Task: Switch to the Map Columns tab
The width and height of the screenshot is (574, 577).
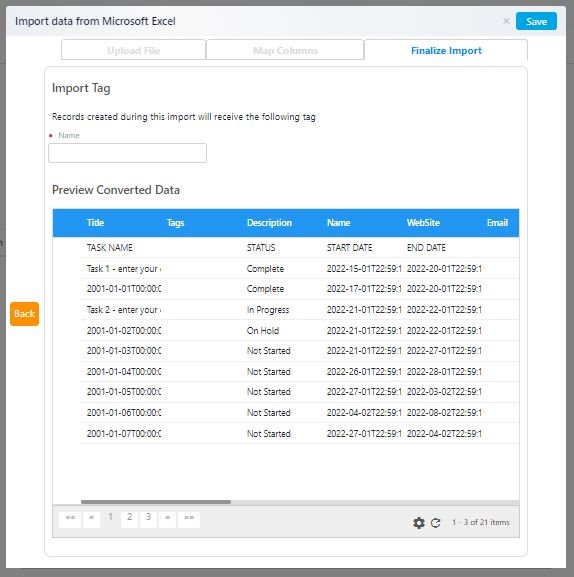Action: [285, 50]
